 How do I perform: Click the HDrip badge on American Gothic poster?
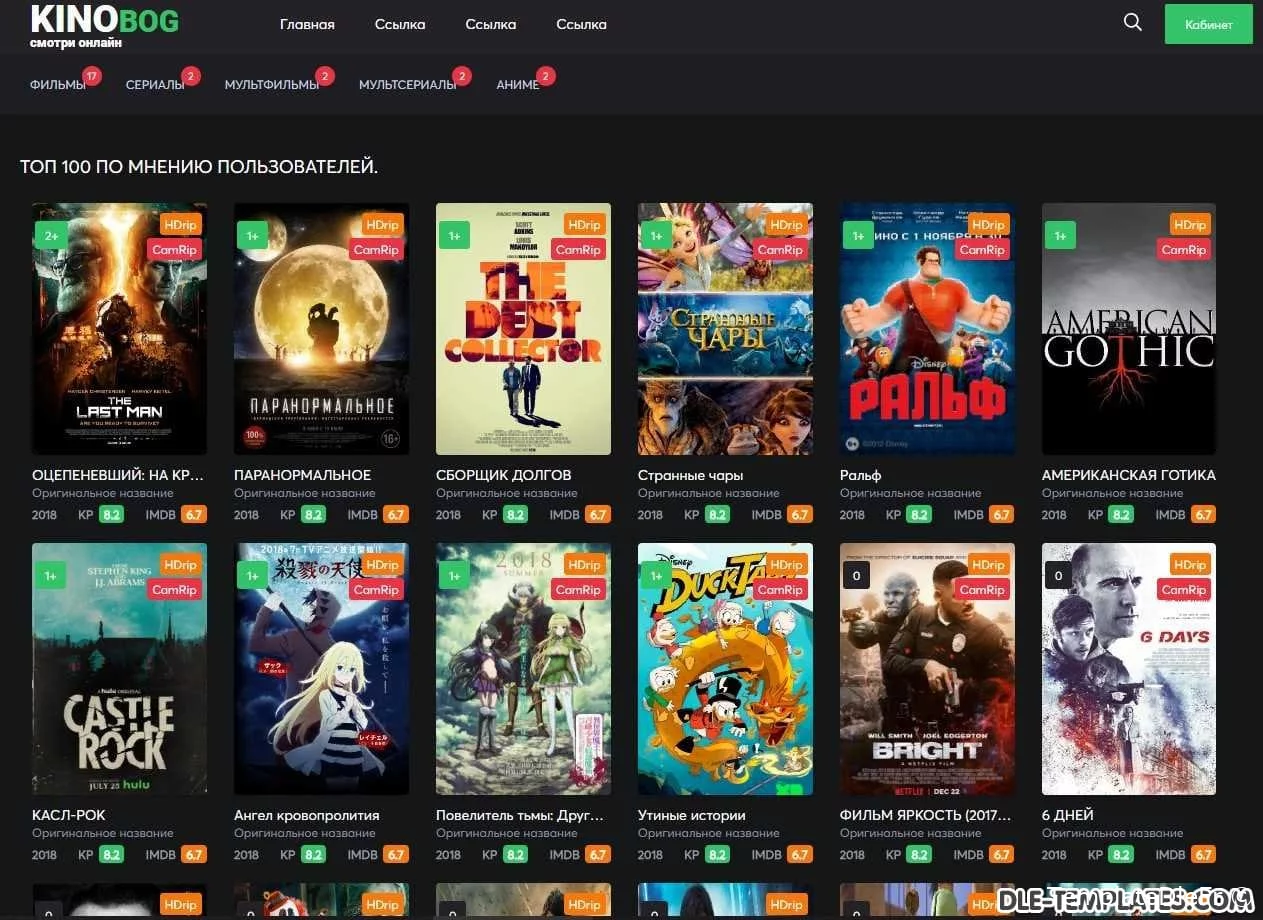tap(1189, 225)
